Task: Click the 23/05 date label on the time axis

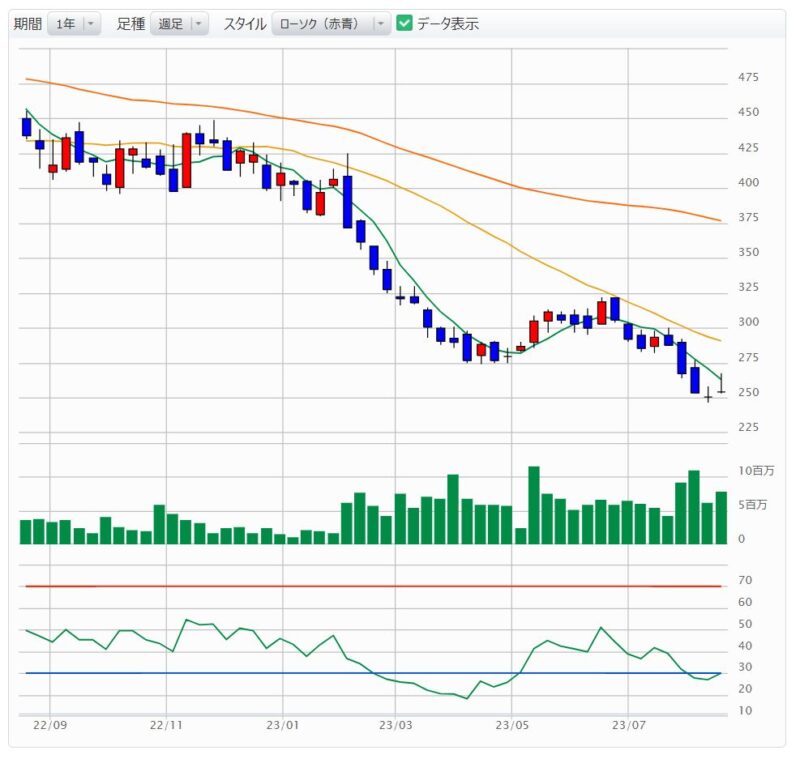Action: 512,725
